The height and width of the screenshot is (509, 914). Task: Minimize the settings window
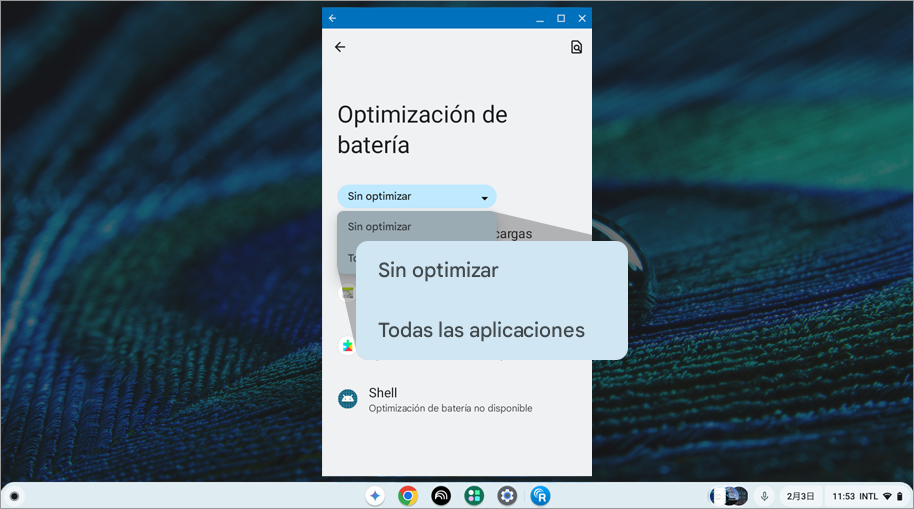pos(540,19)
